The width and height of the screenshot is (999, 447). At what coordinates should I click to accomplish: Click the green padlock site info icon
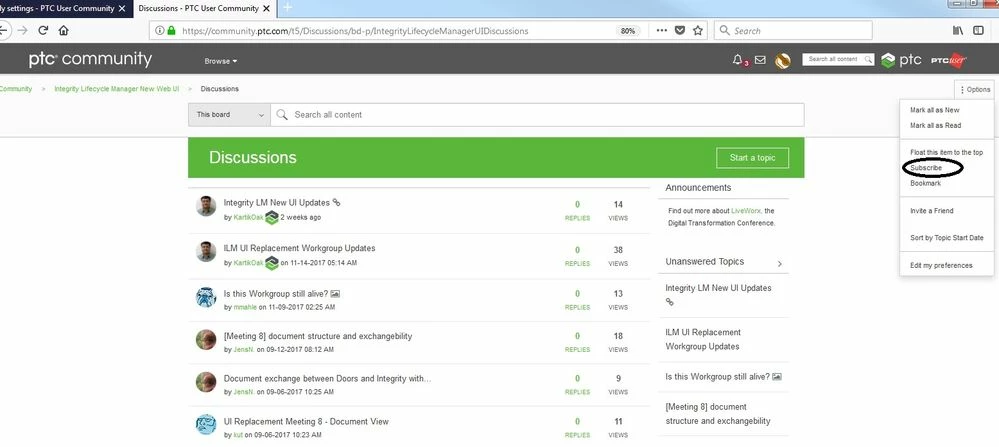point(171,31)
